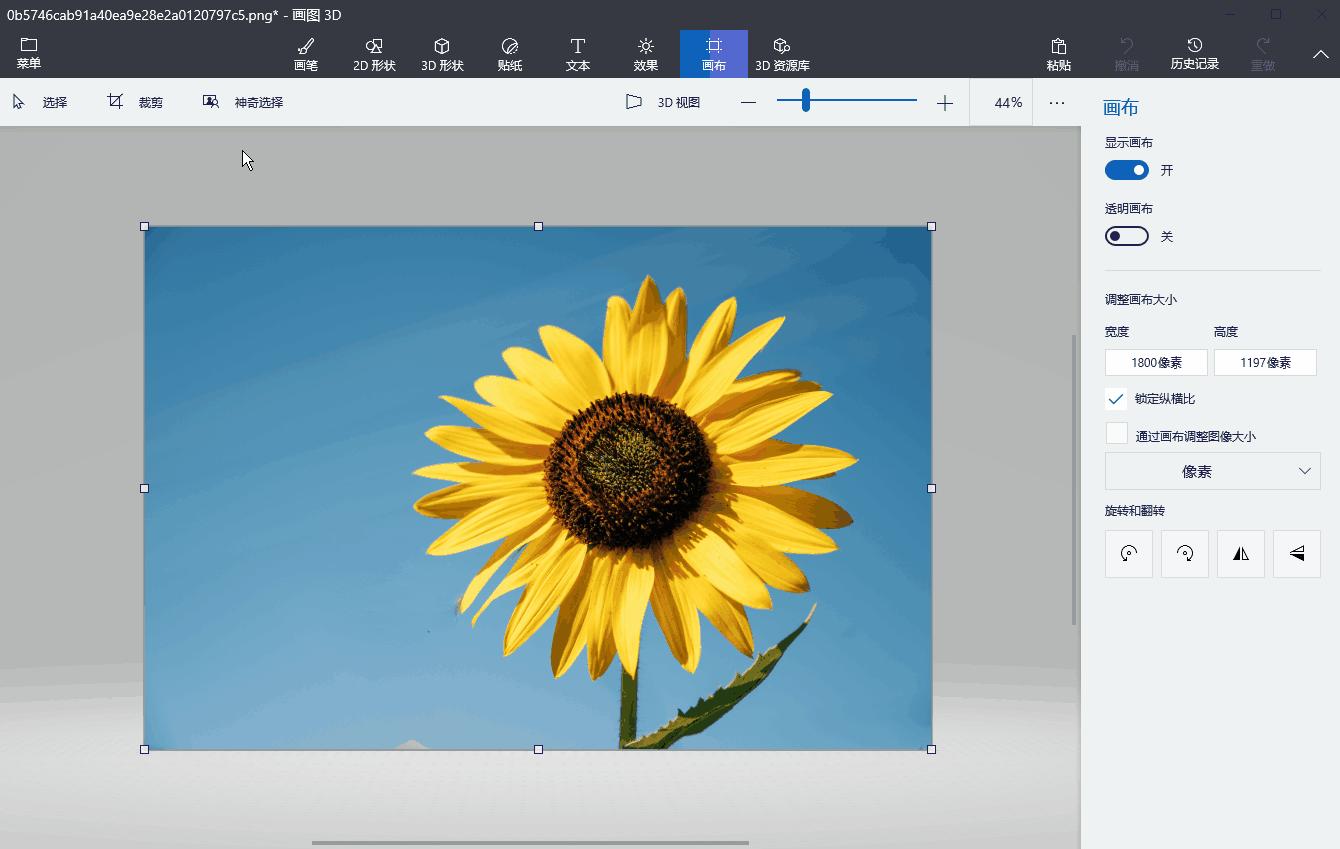Toggle the 透明画布 transparent canvas switch
The width and height of the screenshot is (1340, 849).
(1127, 236)
